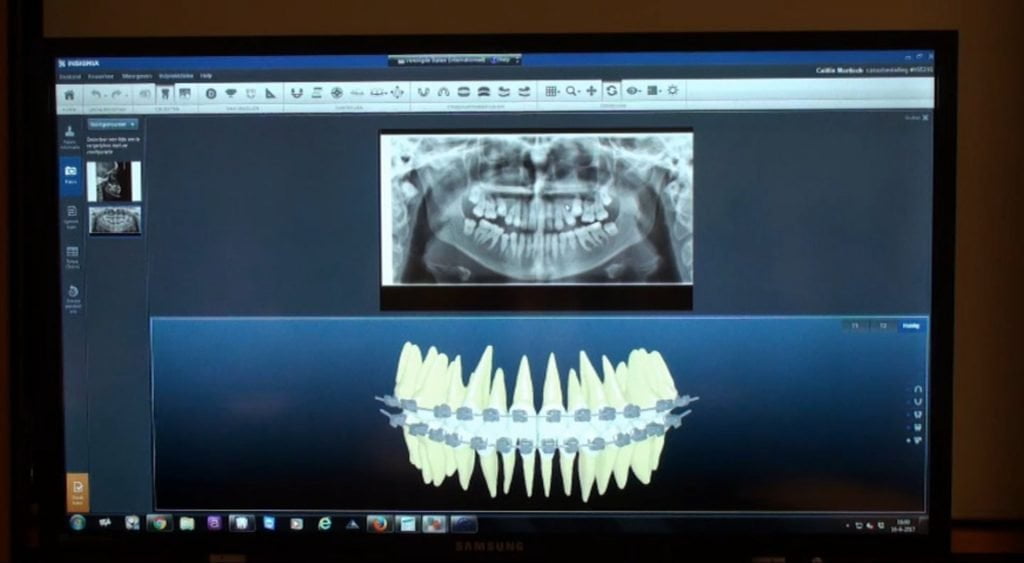
Task: Select the single tooth object icon
Action: click(166, 93)
